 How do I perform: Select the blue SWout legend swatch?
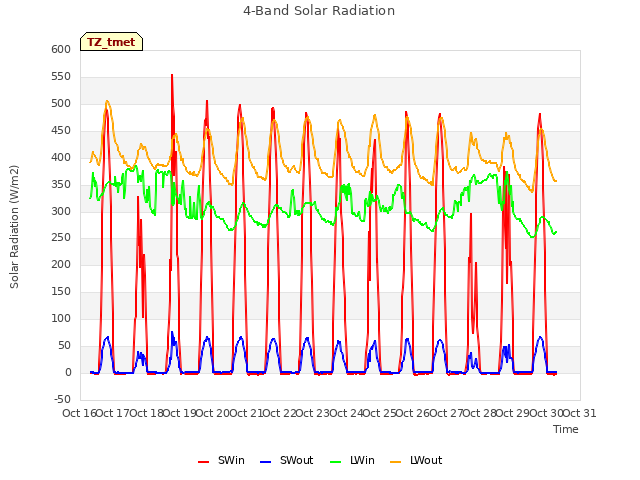(265, 461)
